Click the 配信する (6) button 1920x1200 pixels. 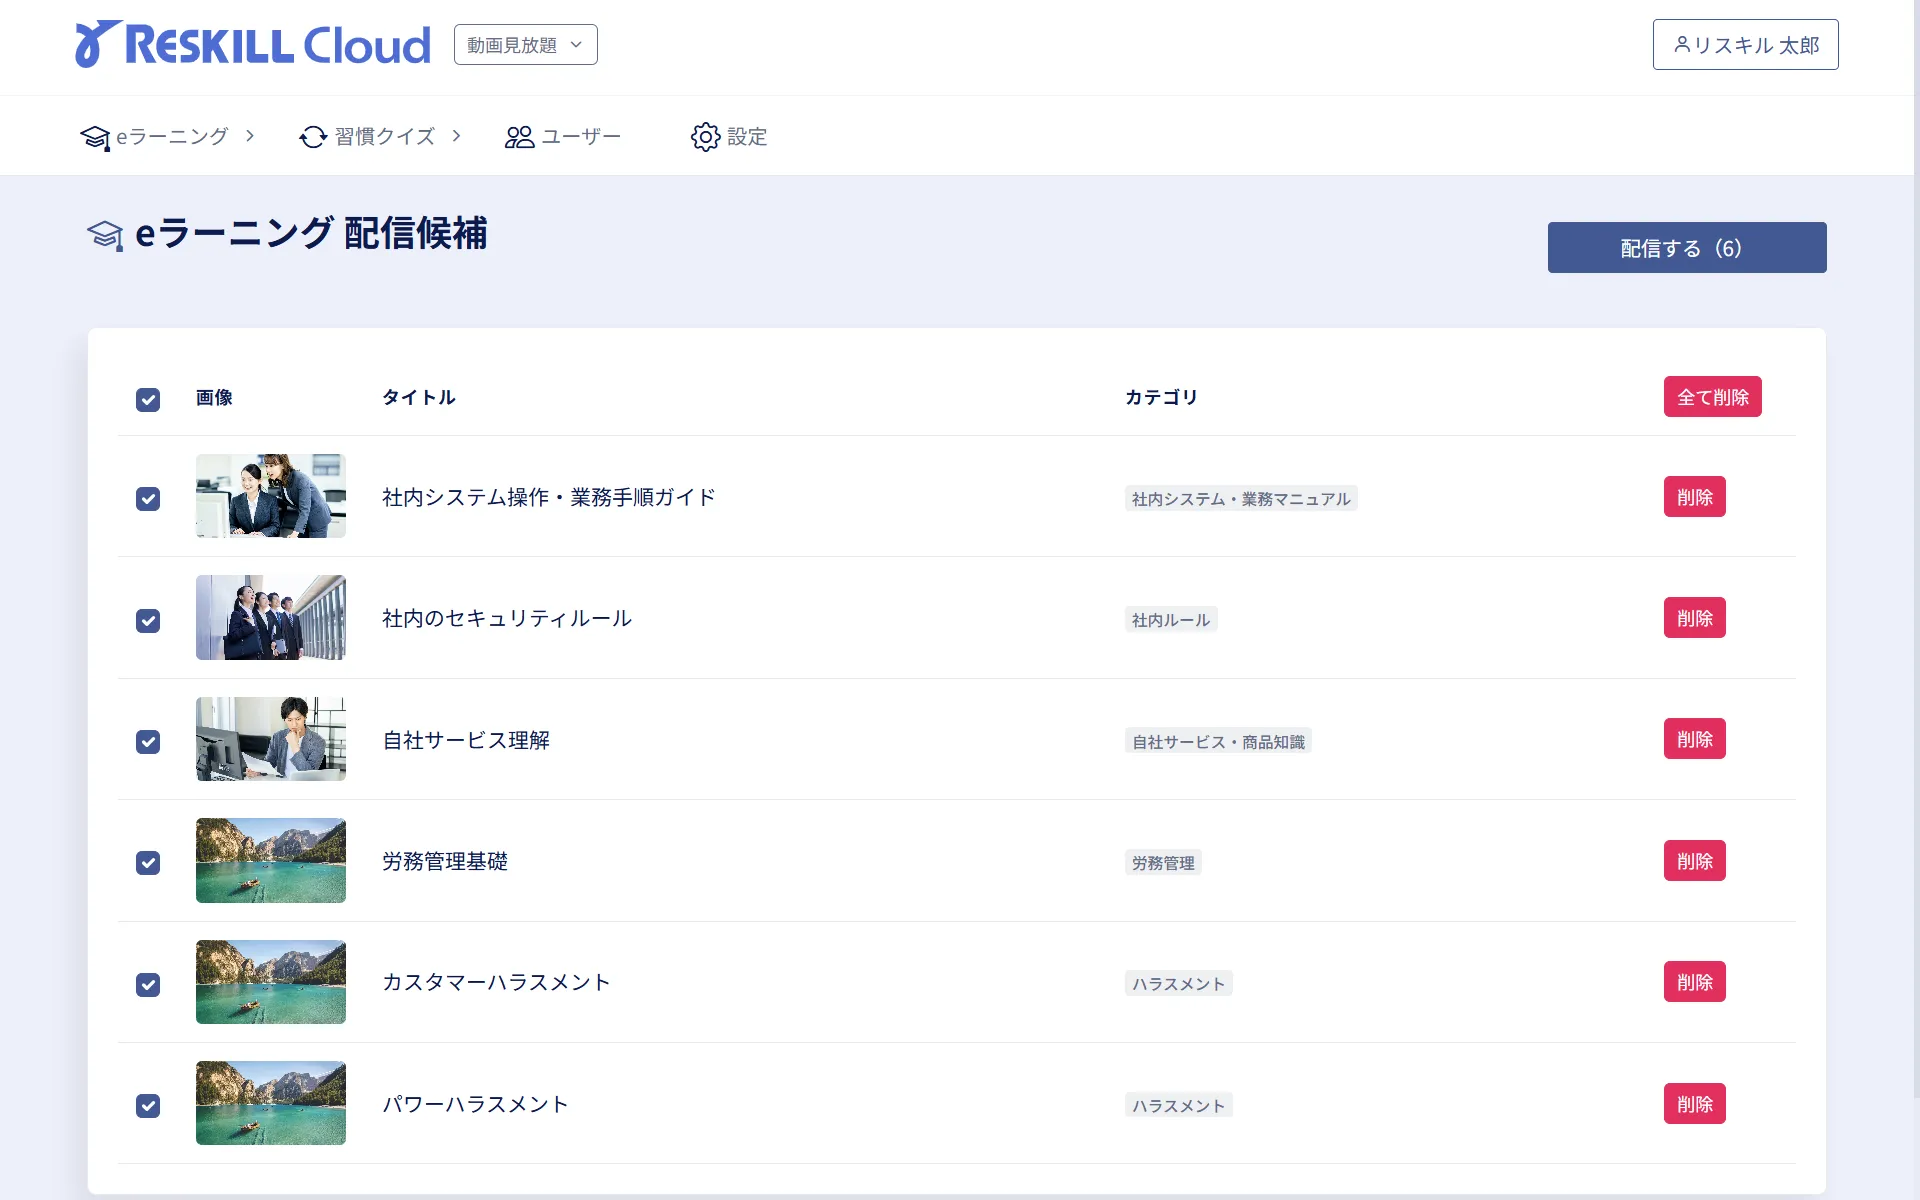[x=1687, y=247]
